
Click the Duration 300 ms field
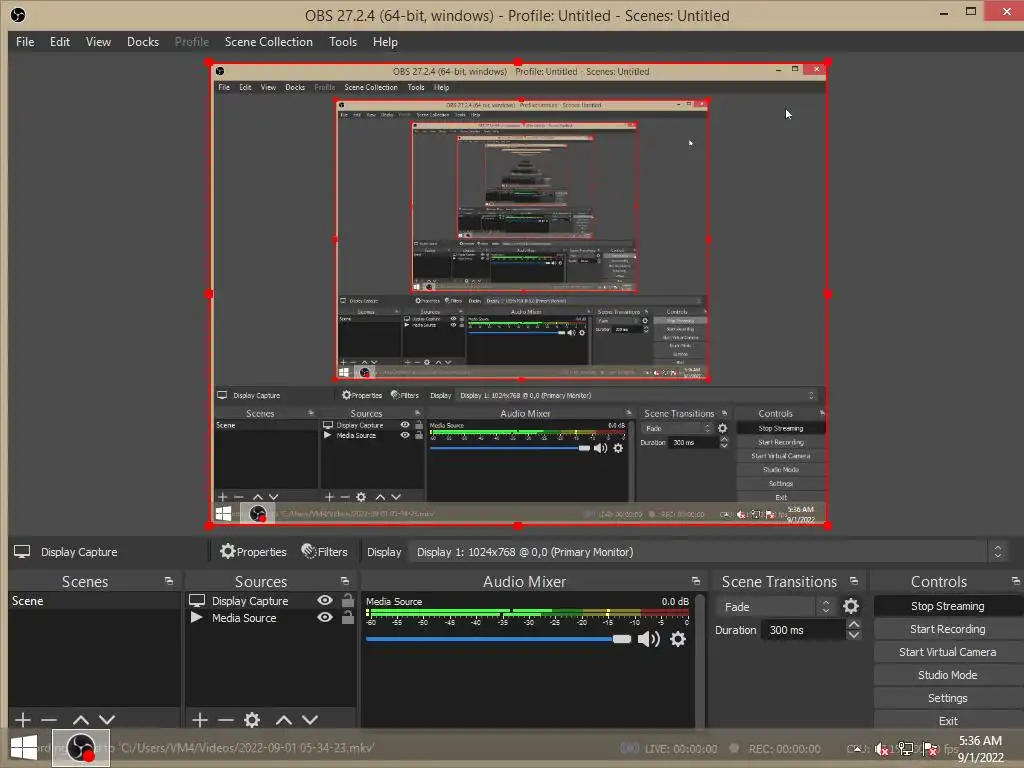pyautogui.click(x=803, y=630)
